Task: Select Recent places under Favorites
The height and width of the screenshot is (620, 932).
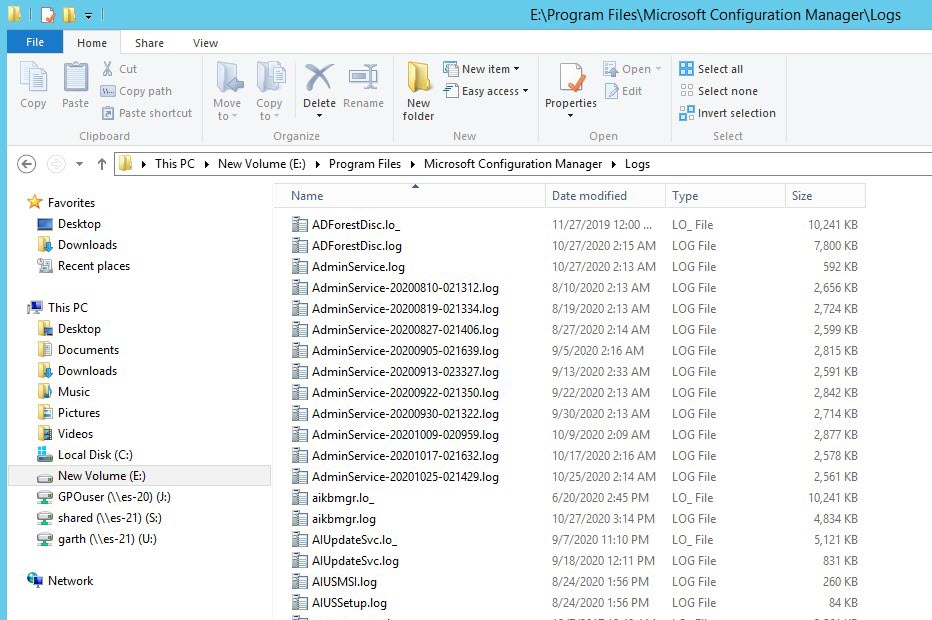Action: [83, 266]
